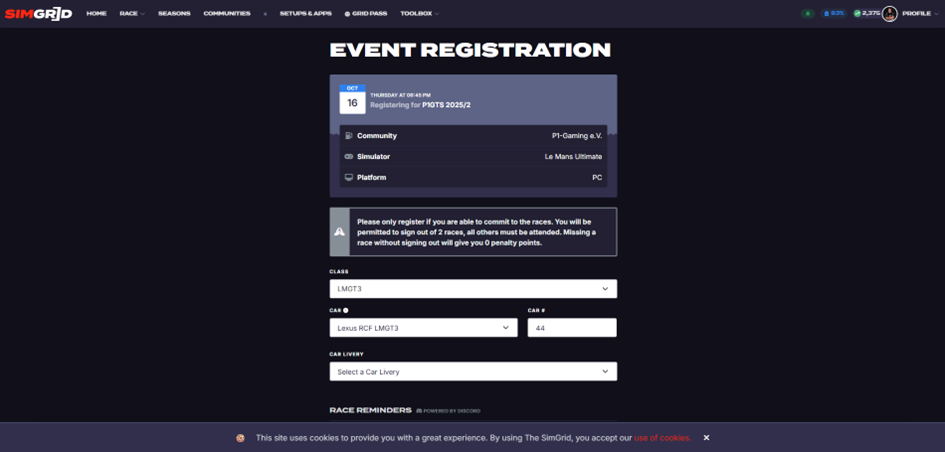Open the Select a Car Livery dropdown
This screenshot has width=945, height=452.
[x=473, y=372]
